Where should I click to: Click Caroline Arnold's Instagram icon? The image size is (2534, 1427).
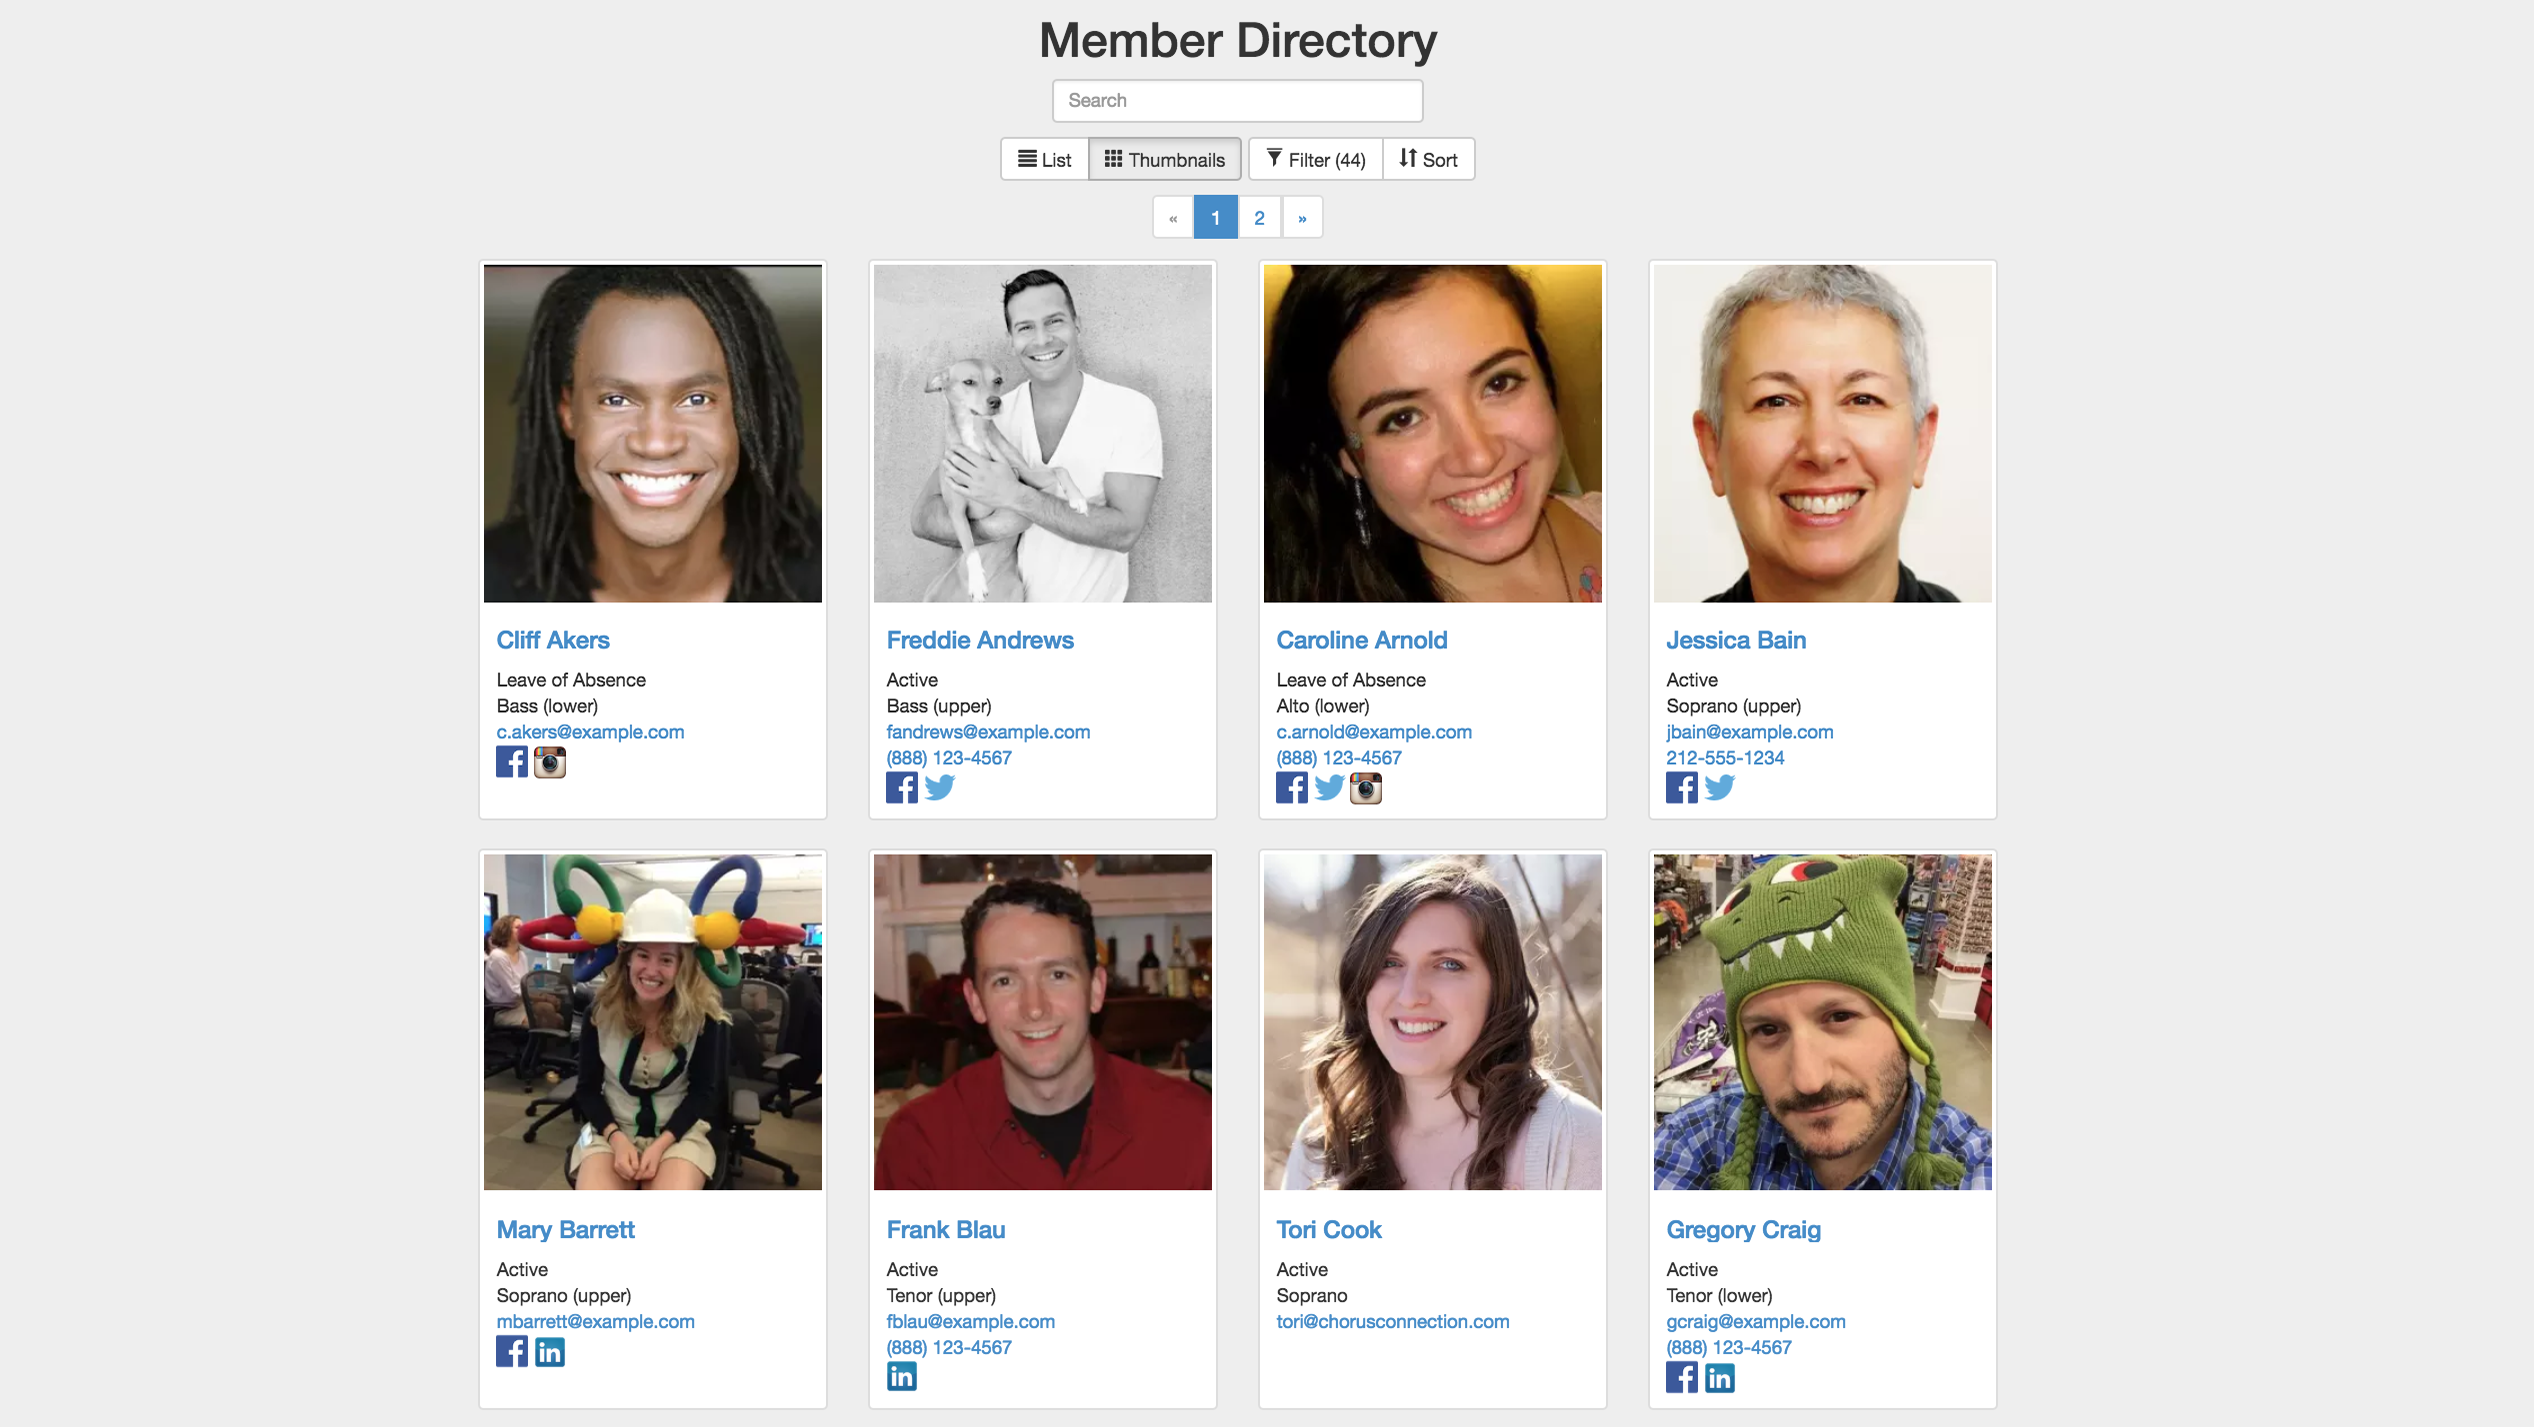click(x=1363, y=787)
